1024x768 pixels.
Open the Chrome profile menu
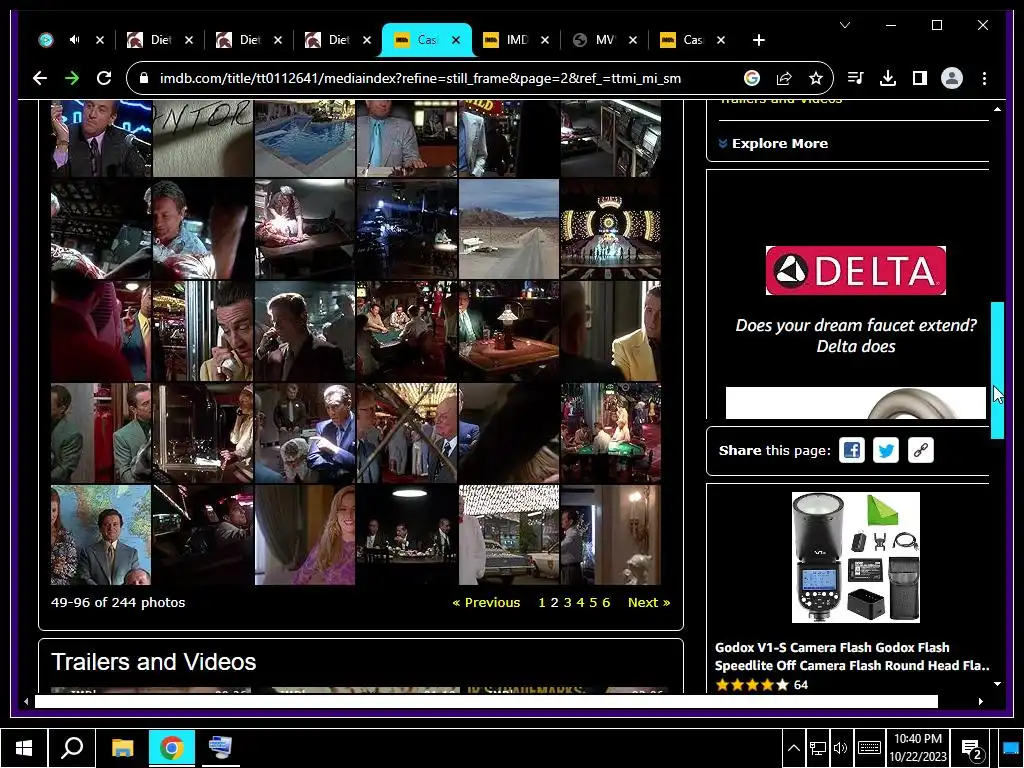[x=952, y=78]
